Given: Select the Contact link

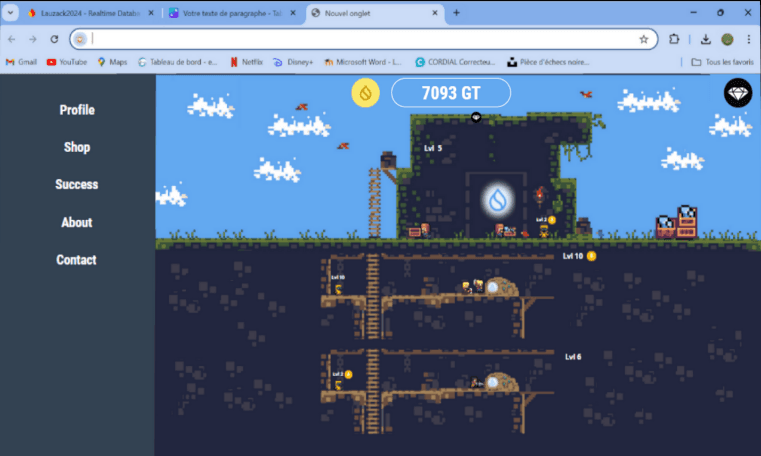Looking at the screenshot, I should pyautogui.click(x=77, y=260).
